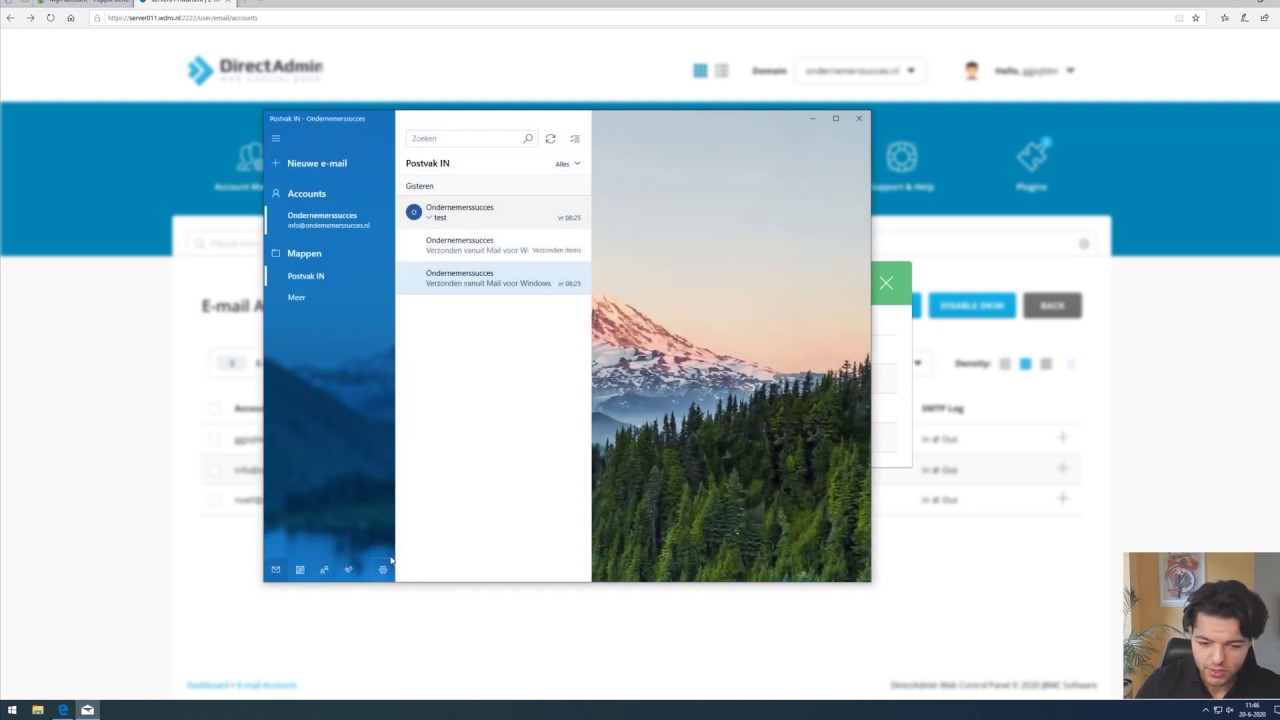Open Mail app from taskbar
The height and width of the screenshot is (720, 1280).
click(87, 710)
